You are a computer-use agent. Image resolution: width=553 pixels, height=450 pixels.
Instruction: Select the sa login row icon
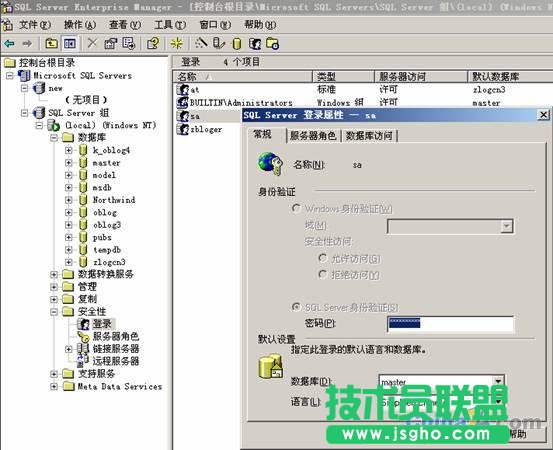click(183, 116)
